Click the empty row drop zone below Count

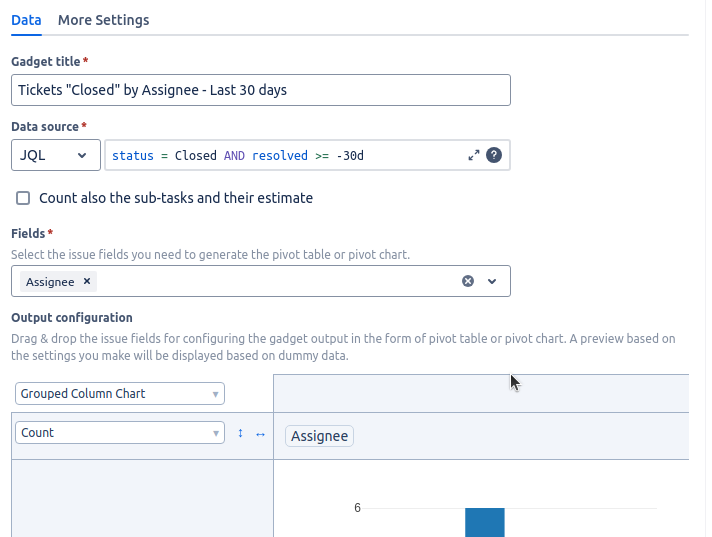(142, 498)
